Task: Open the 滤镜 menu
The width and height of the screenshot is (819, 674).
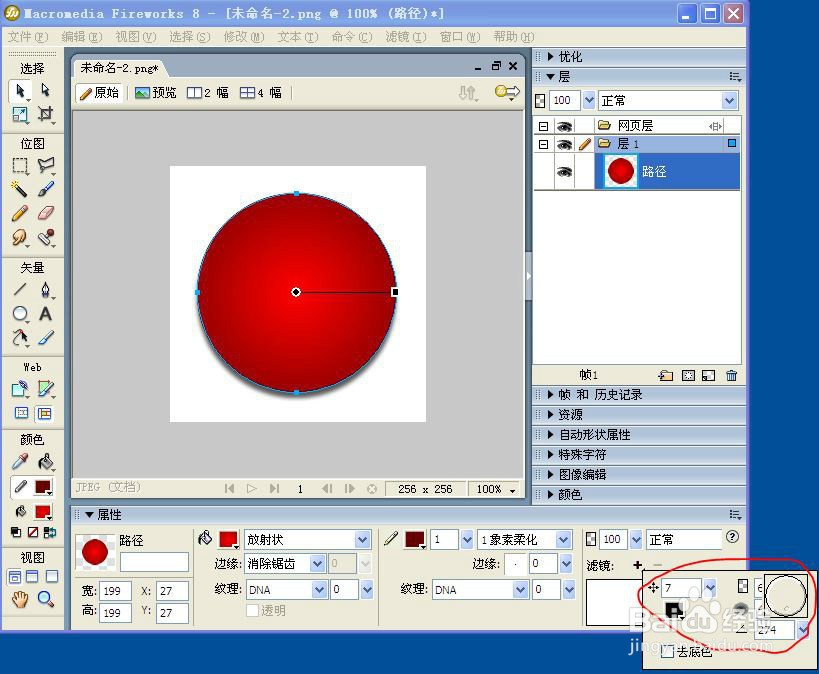Action: 405,37
